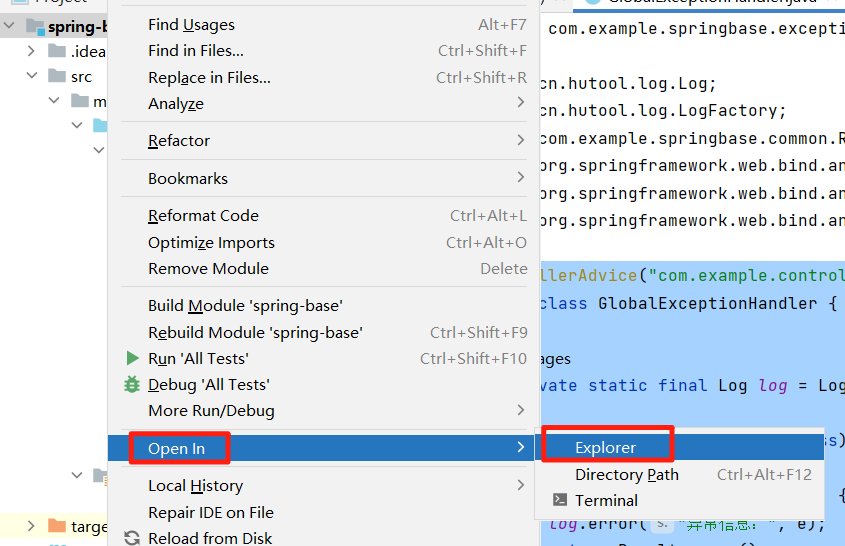Click the Debug 'All Tests' bug icon

[x=132, y=384]
